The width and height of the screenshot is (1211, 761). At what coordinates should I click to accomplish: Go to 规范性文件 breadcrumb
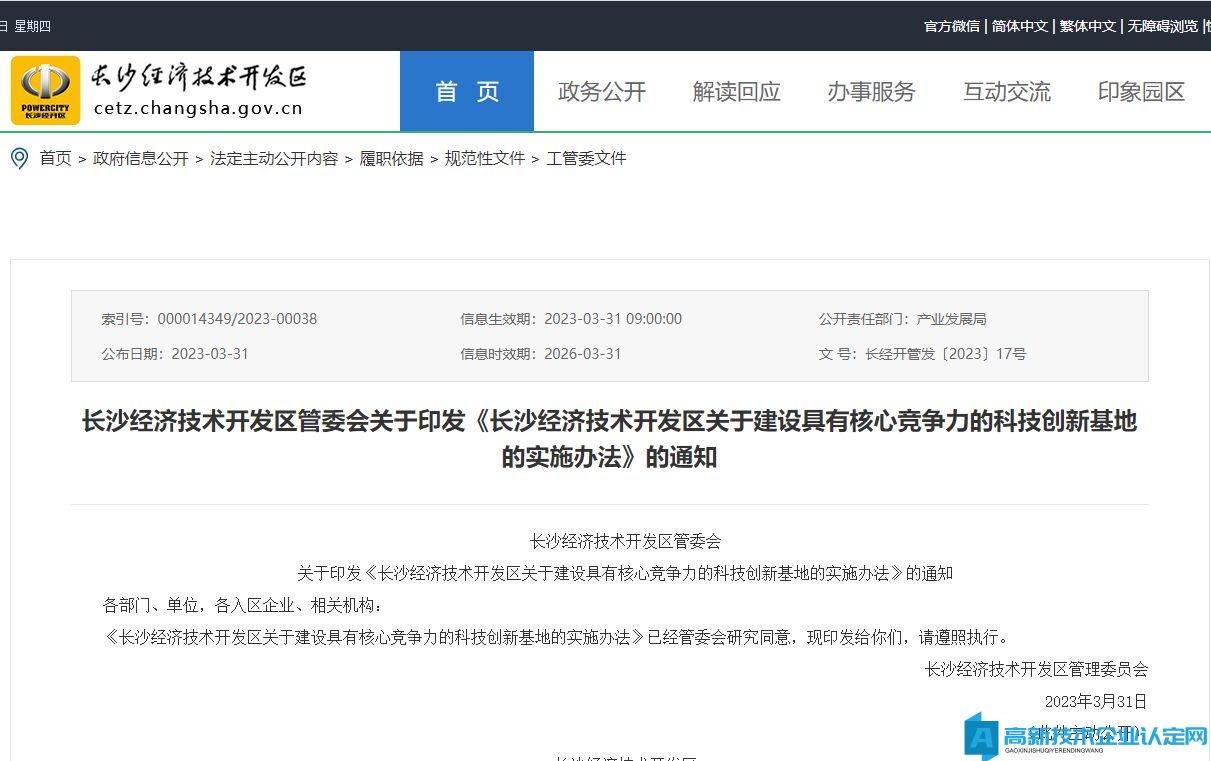[485, 158]
